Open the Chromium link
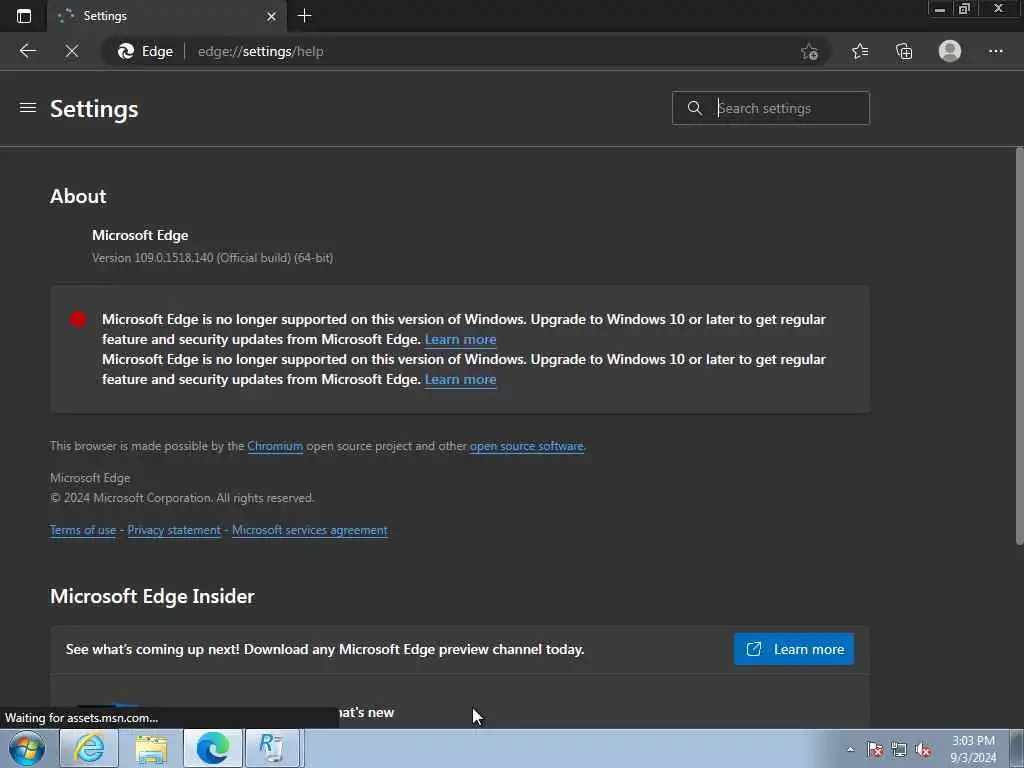This screenshot has width=1024, height=768. 275,446
